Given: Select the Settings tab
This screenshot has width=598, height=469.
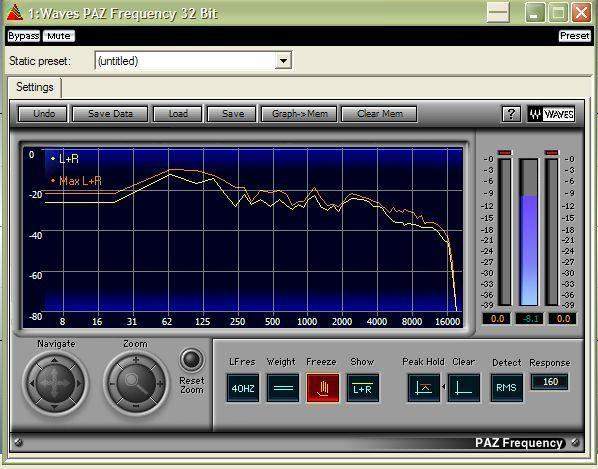Looking at the screenshot, I should click(x=35, y=87).
